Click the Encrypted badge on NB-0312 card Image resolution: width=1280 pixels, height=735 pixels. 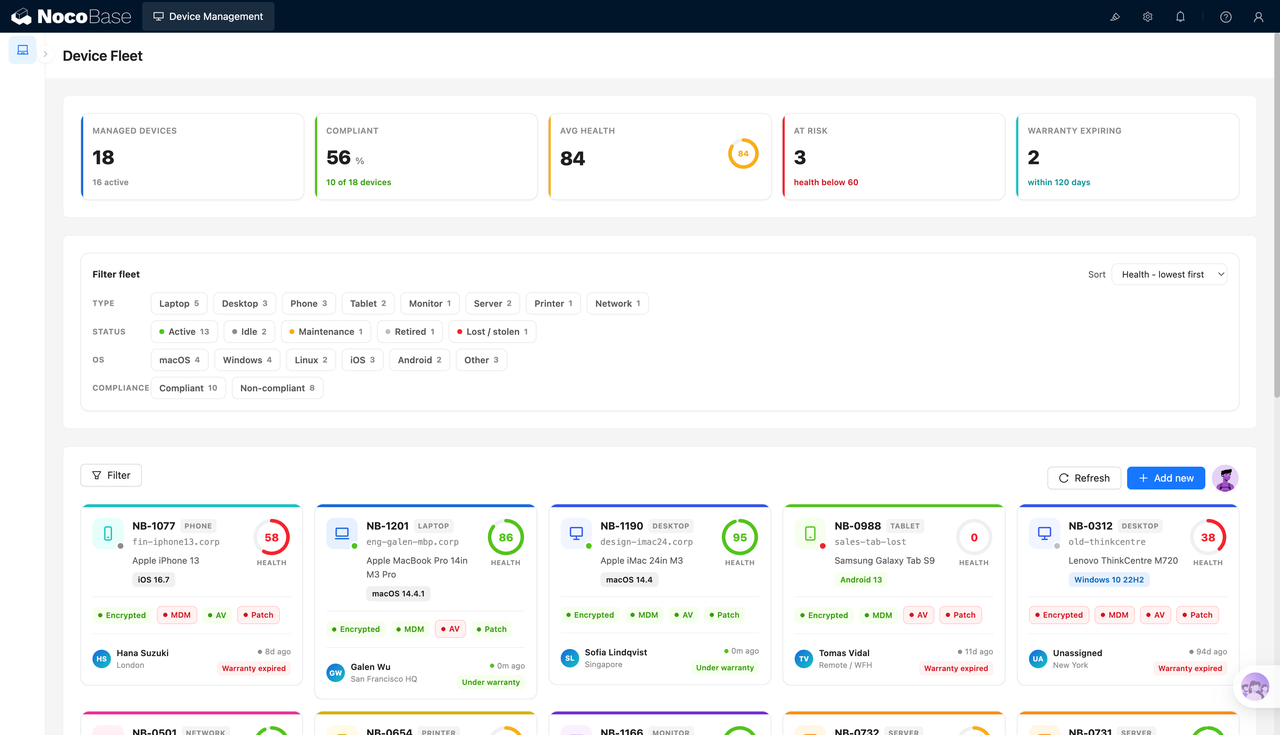(x=1058, y=615)
